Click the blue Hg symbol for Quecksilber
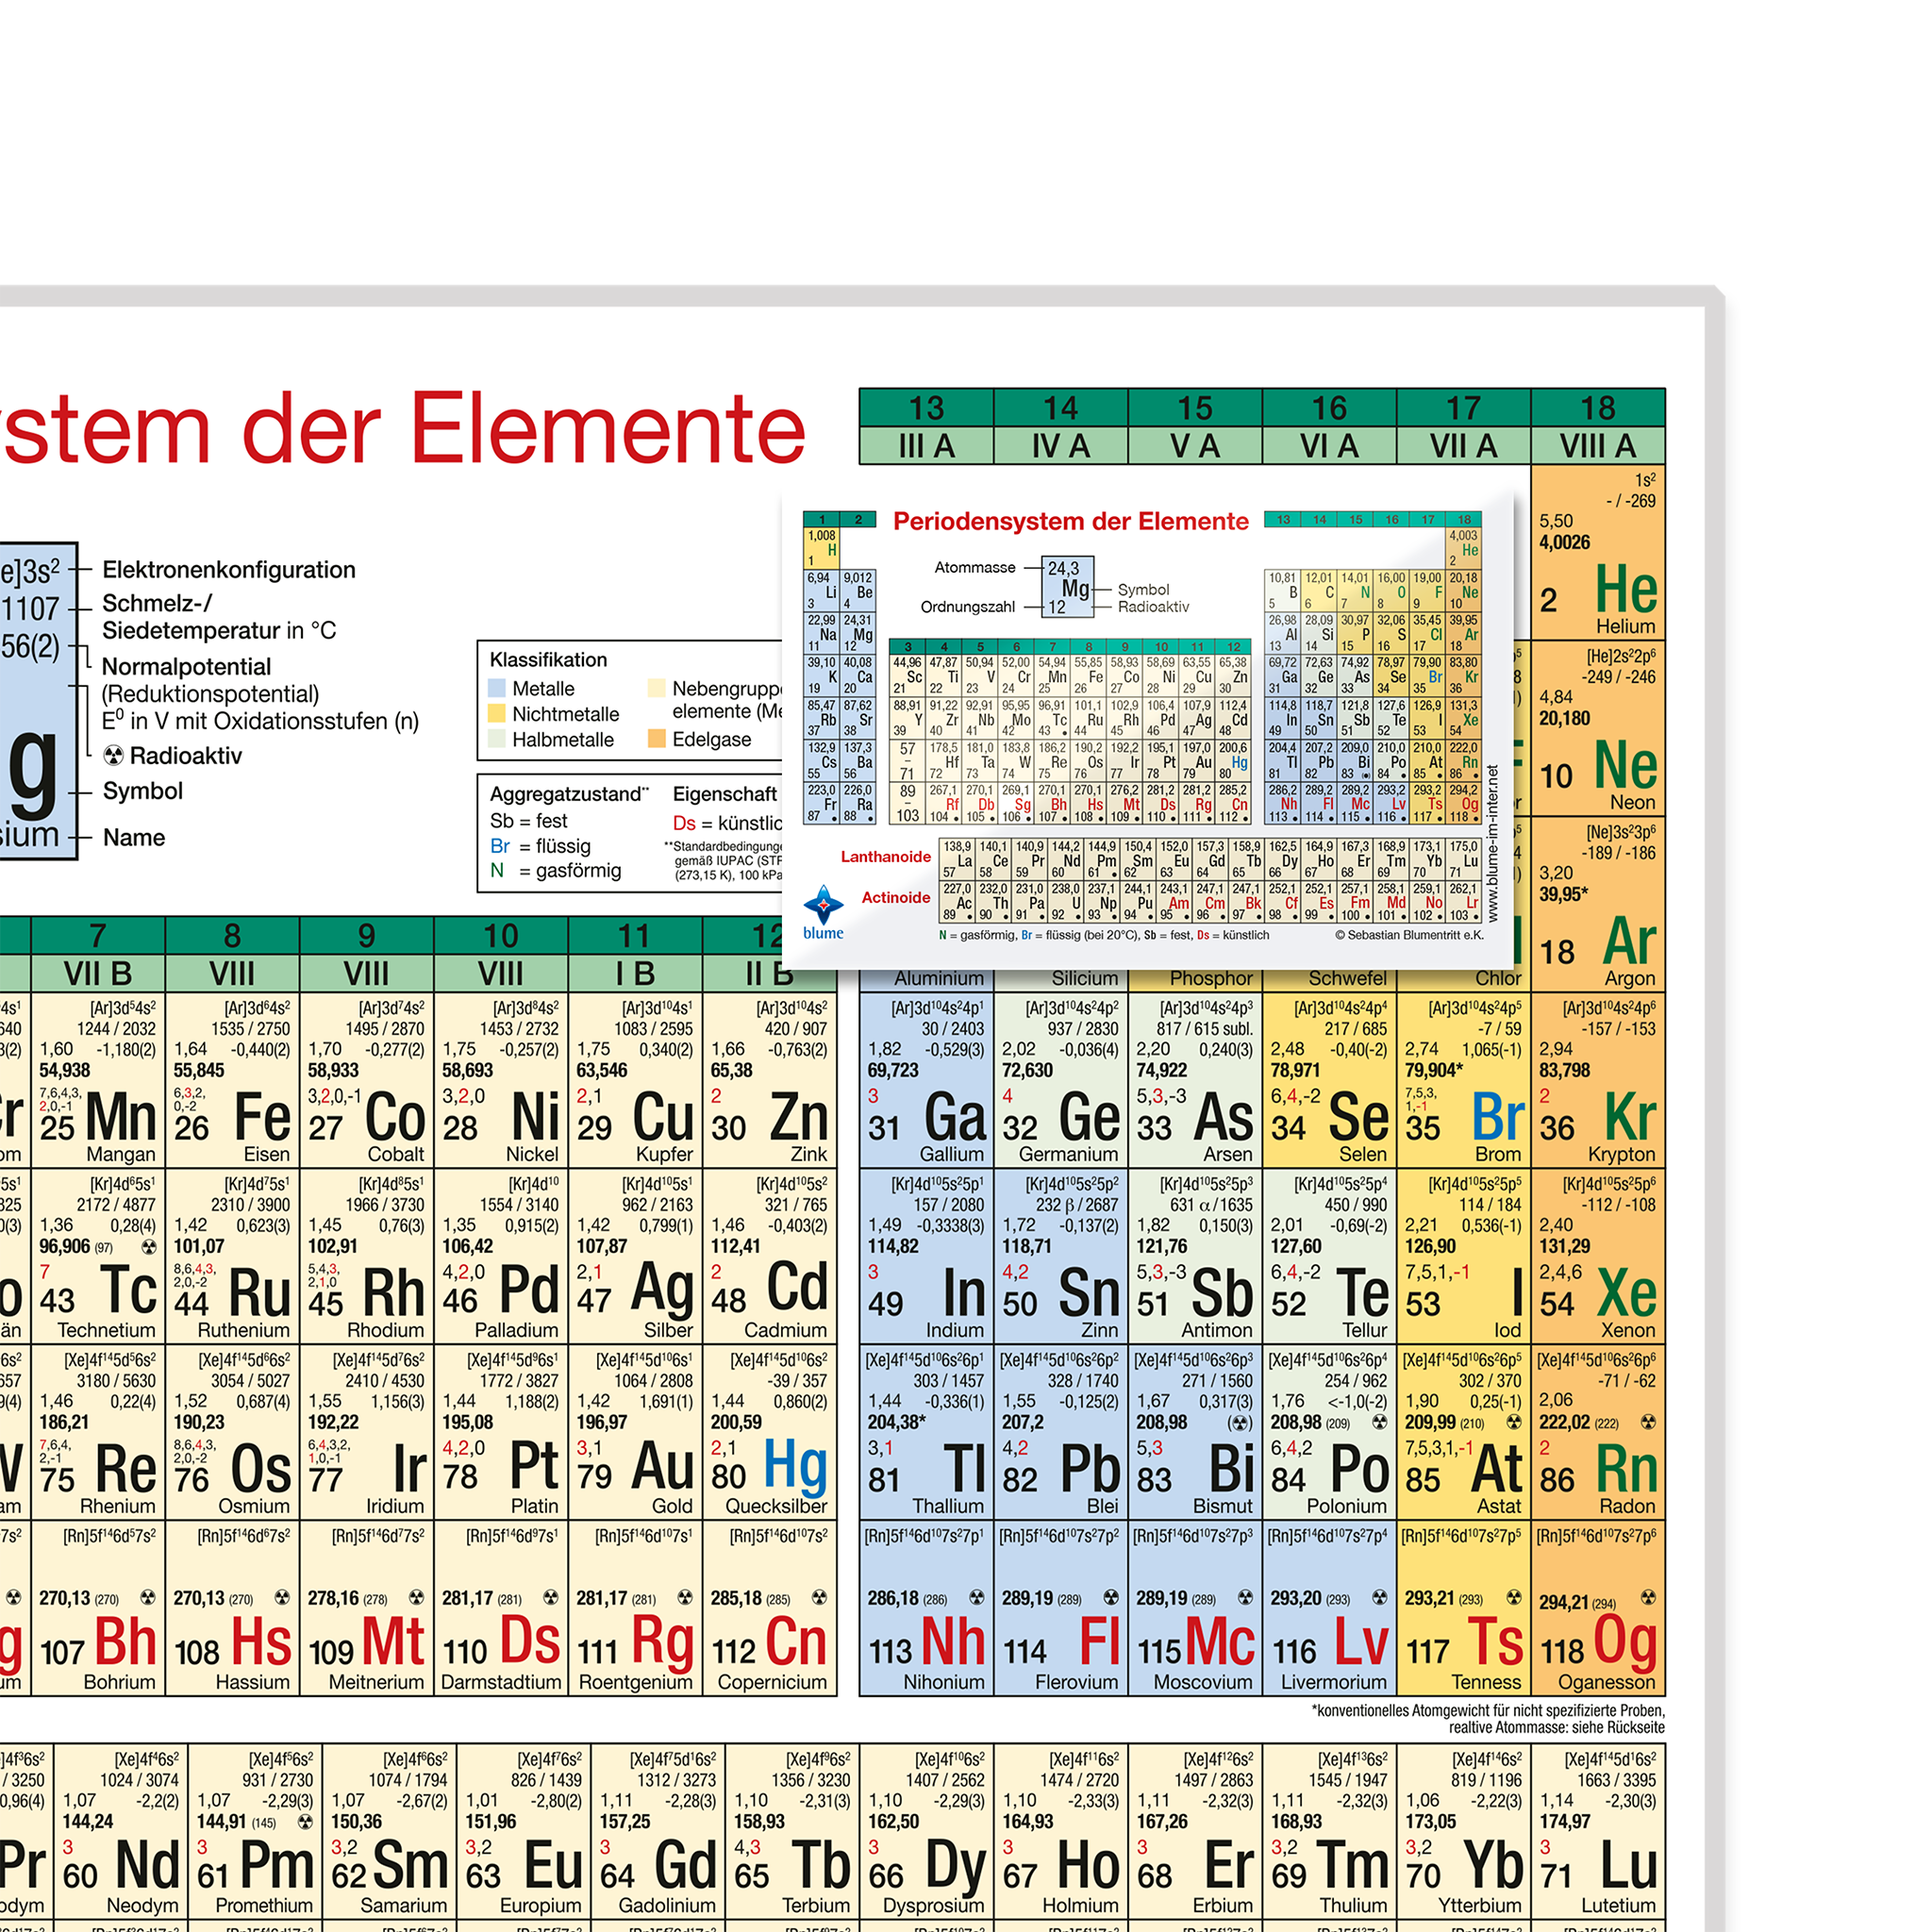The image size is (1932, 1932). 795,1466
